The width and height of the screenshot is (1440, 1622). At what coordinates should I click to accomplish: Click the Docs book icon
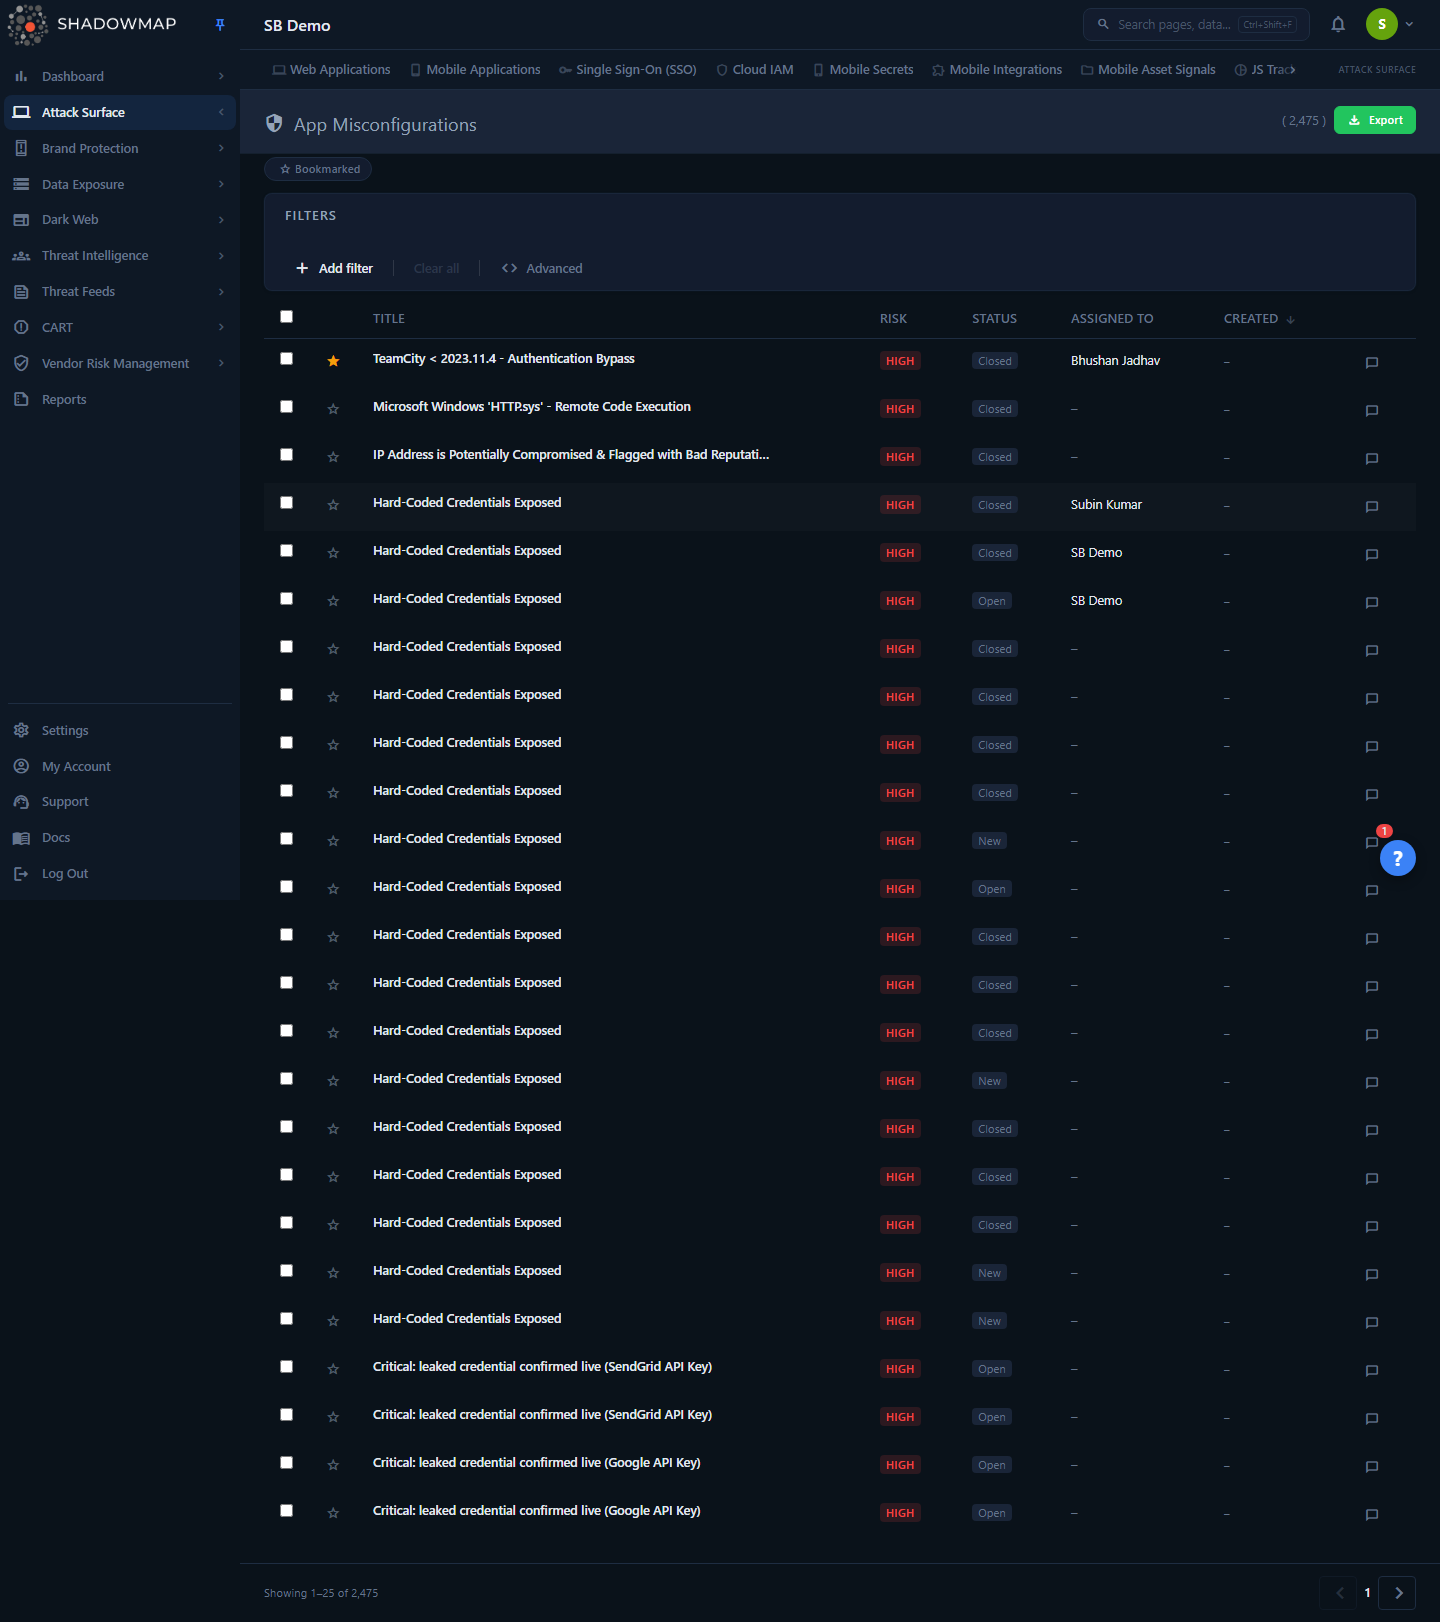[21, 838]
